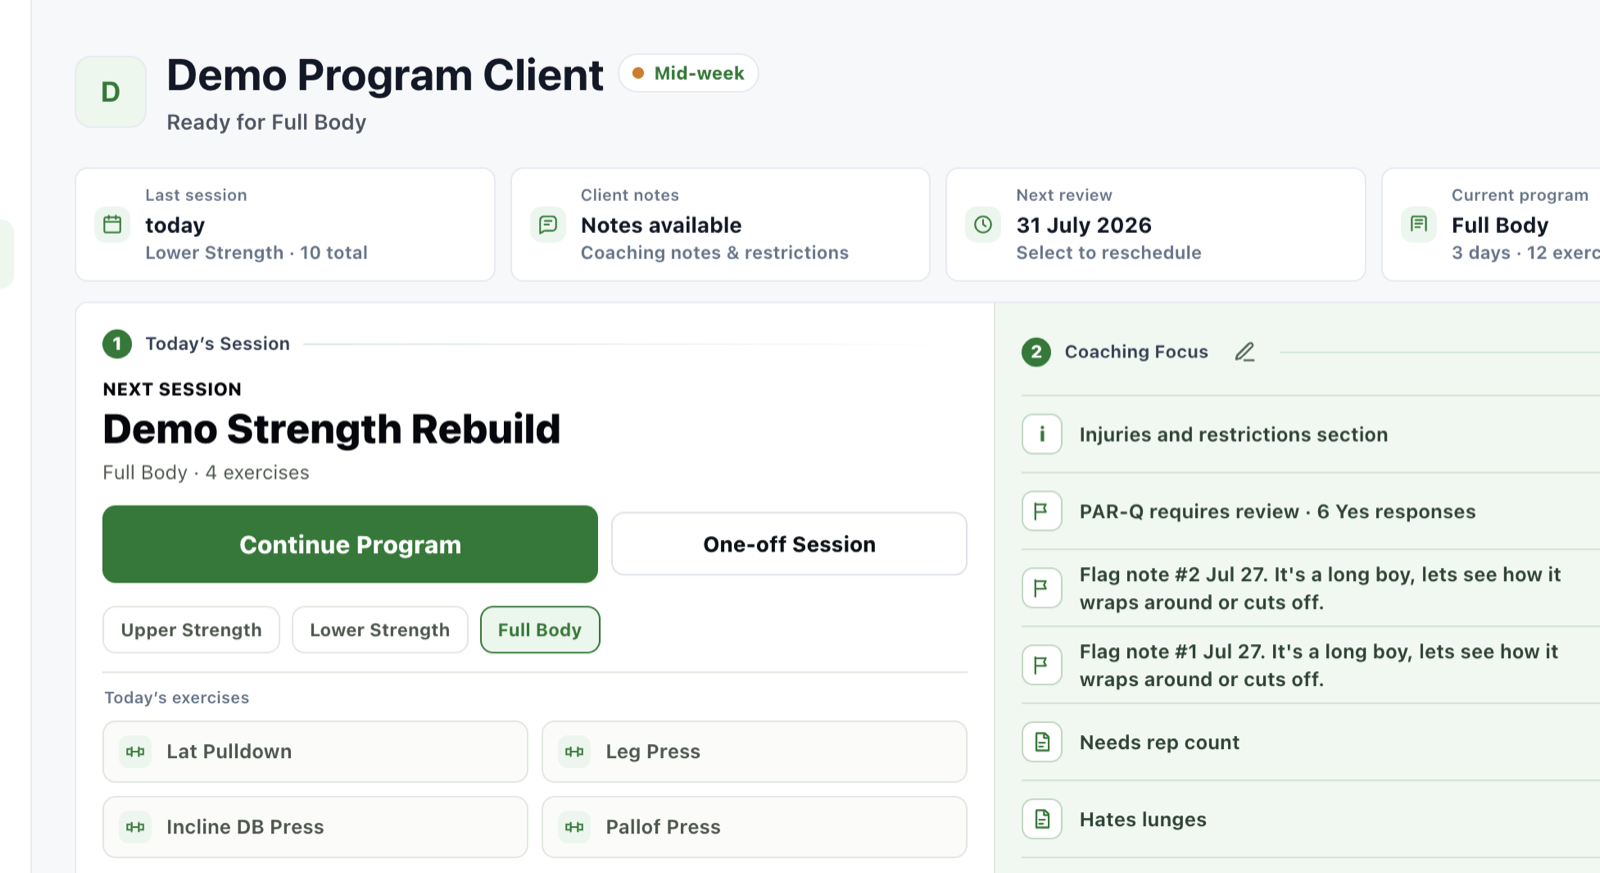The image size is (1600, 873).
Task: Click the clock icon in Next review card
Action: tap(983, 224)
